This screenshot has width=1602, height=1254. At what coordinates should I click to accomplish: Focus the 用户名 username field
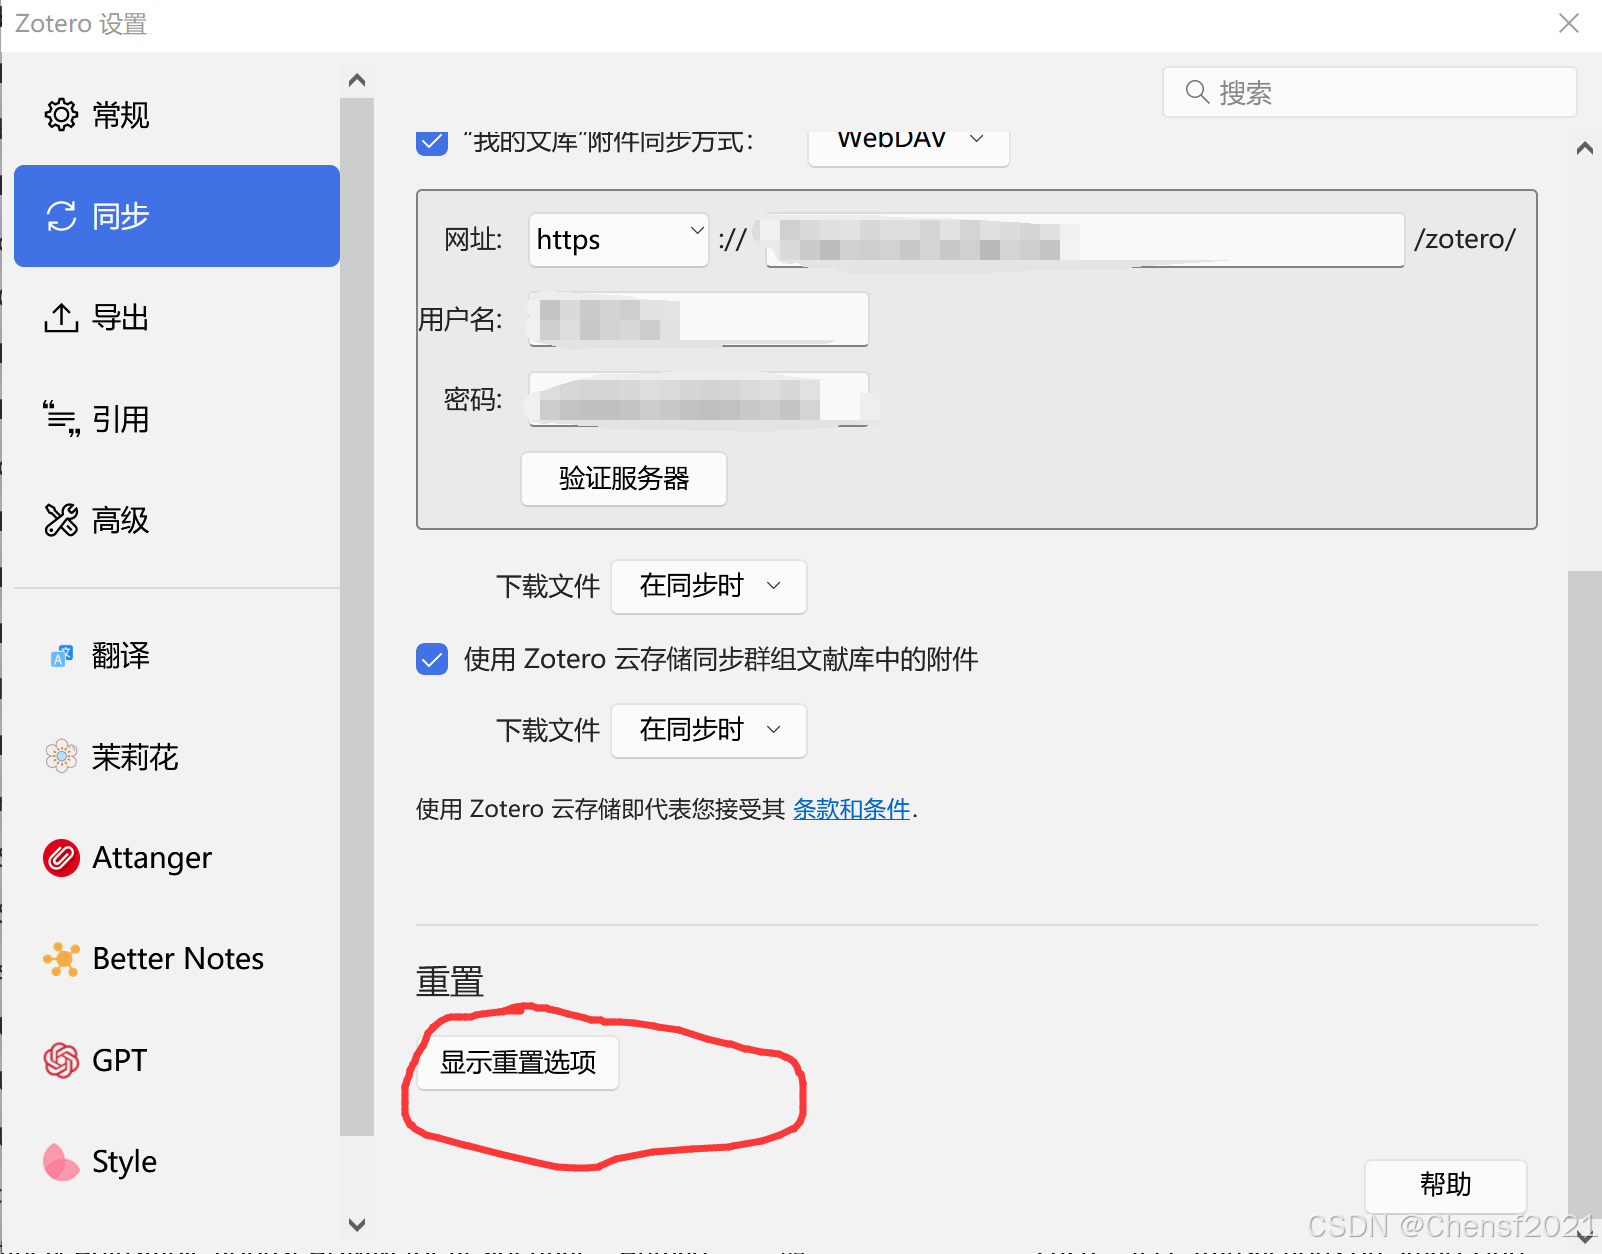click(698, 319)
